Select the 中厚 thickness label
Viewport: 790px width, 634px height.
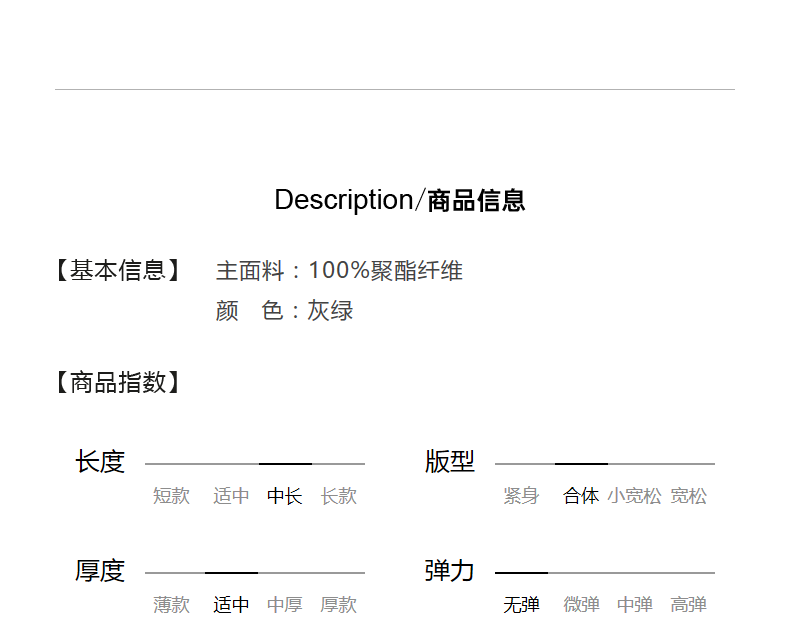click(x=285, y=605)
